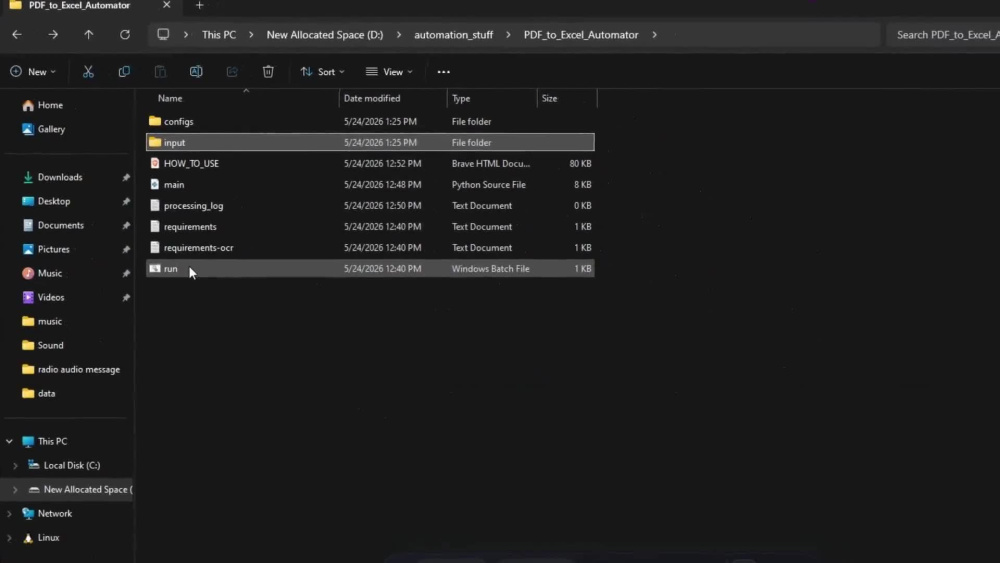The width and height of the screenshot is (1000, 563).
Task: Go to automation_stuff breadcrumb
Action: tap(453, 34)
